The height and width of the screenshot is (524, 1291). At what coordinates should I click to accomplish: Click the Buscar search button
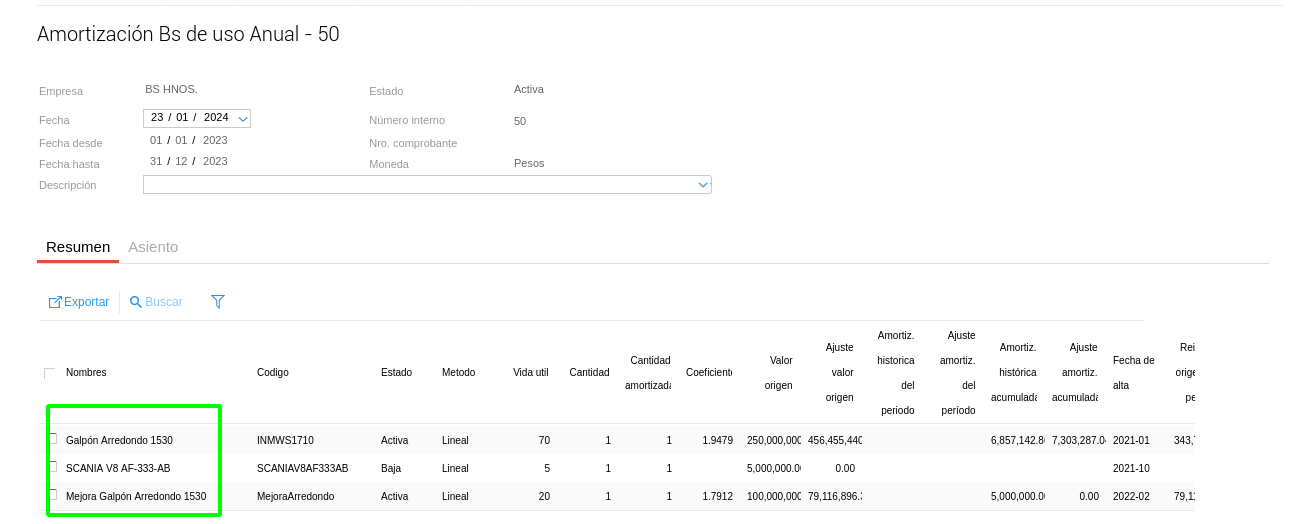click(x=156, y=302)
